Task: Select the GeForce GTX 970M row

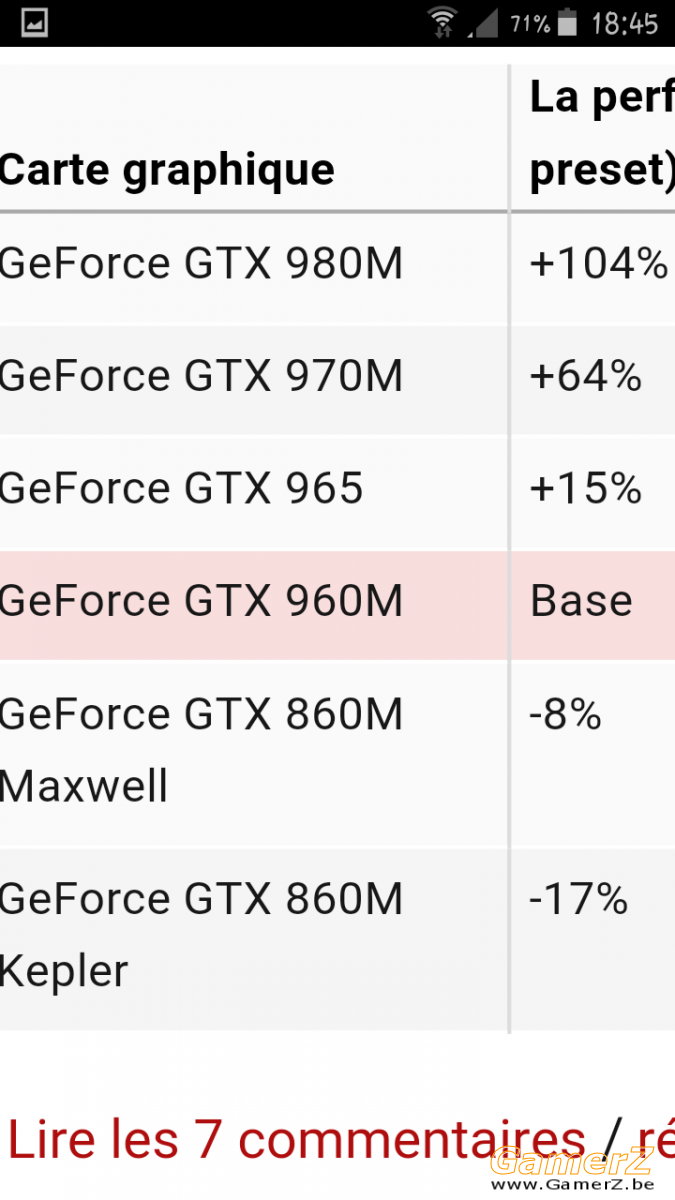Action: pos(337,378)
